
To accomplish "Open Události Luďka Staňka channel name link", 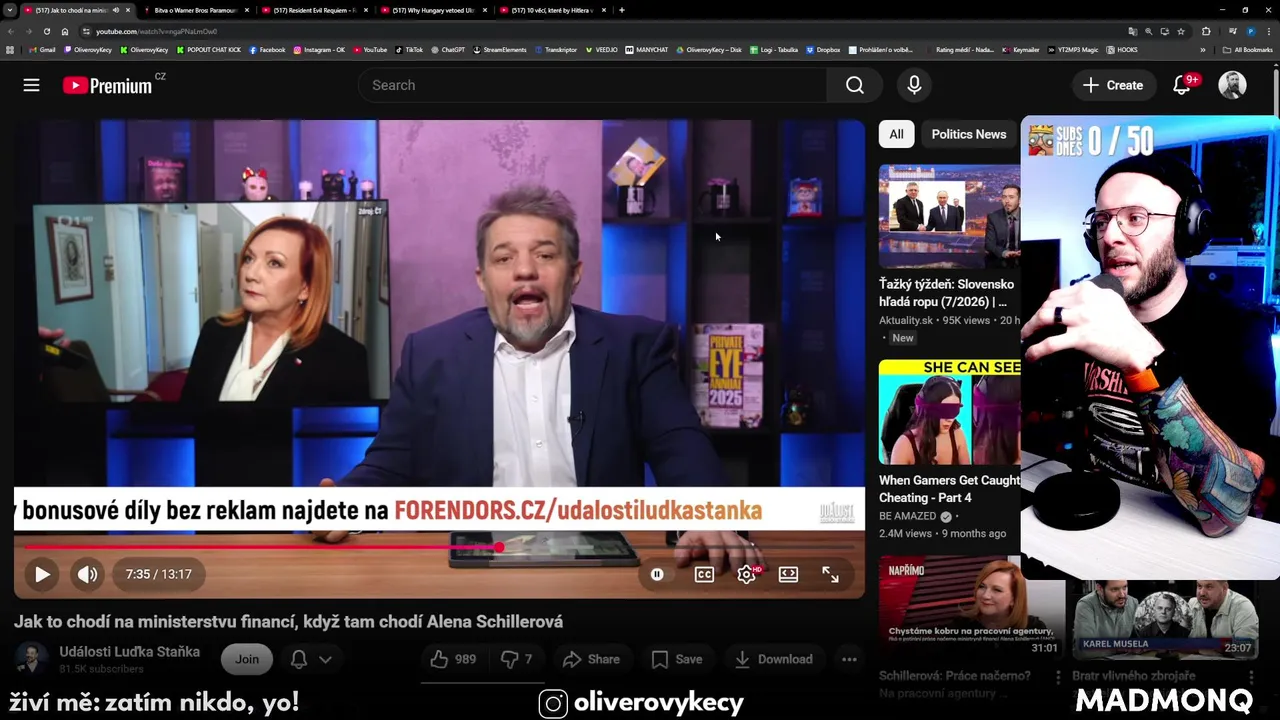I will tap(129, 652).
